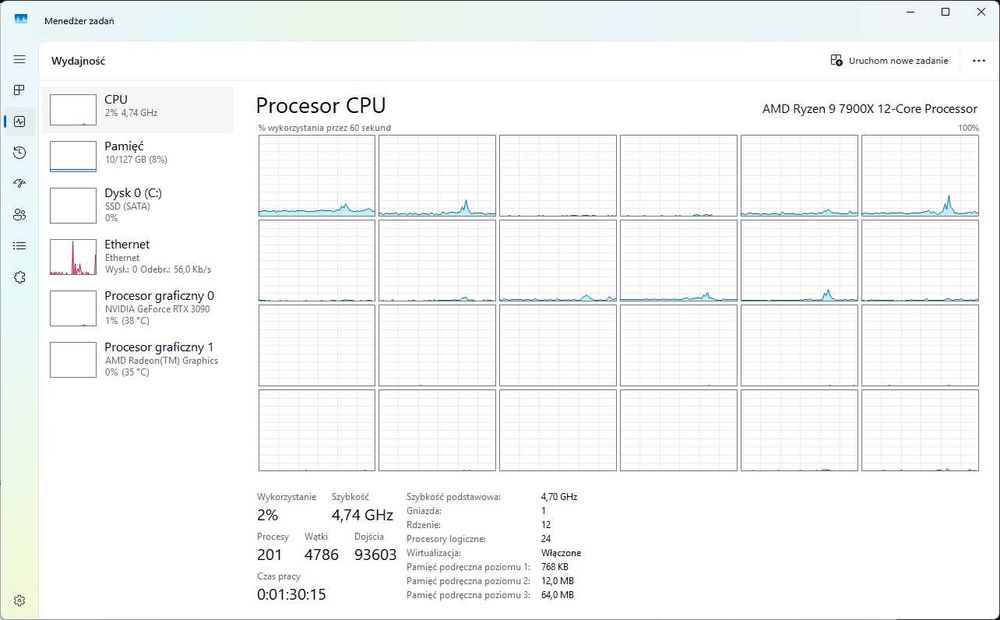The width and height of the screenshot is (1000, 620).
Task: Click the 'Gniazda:' label
Action: point(424,511)
